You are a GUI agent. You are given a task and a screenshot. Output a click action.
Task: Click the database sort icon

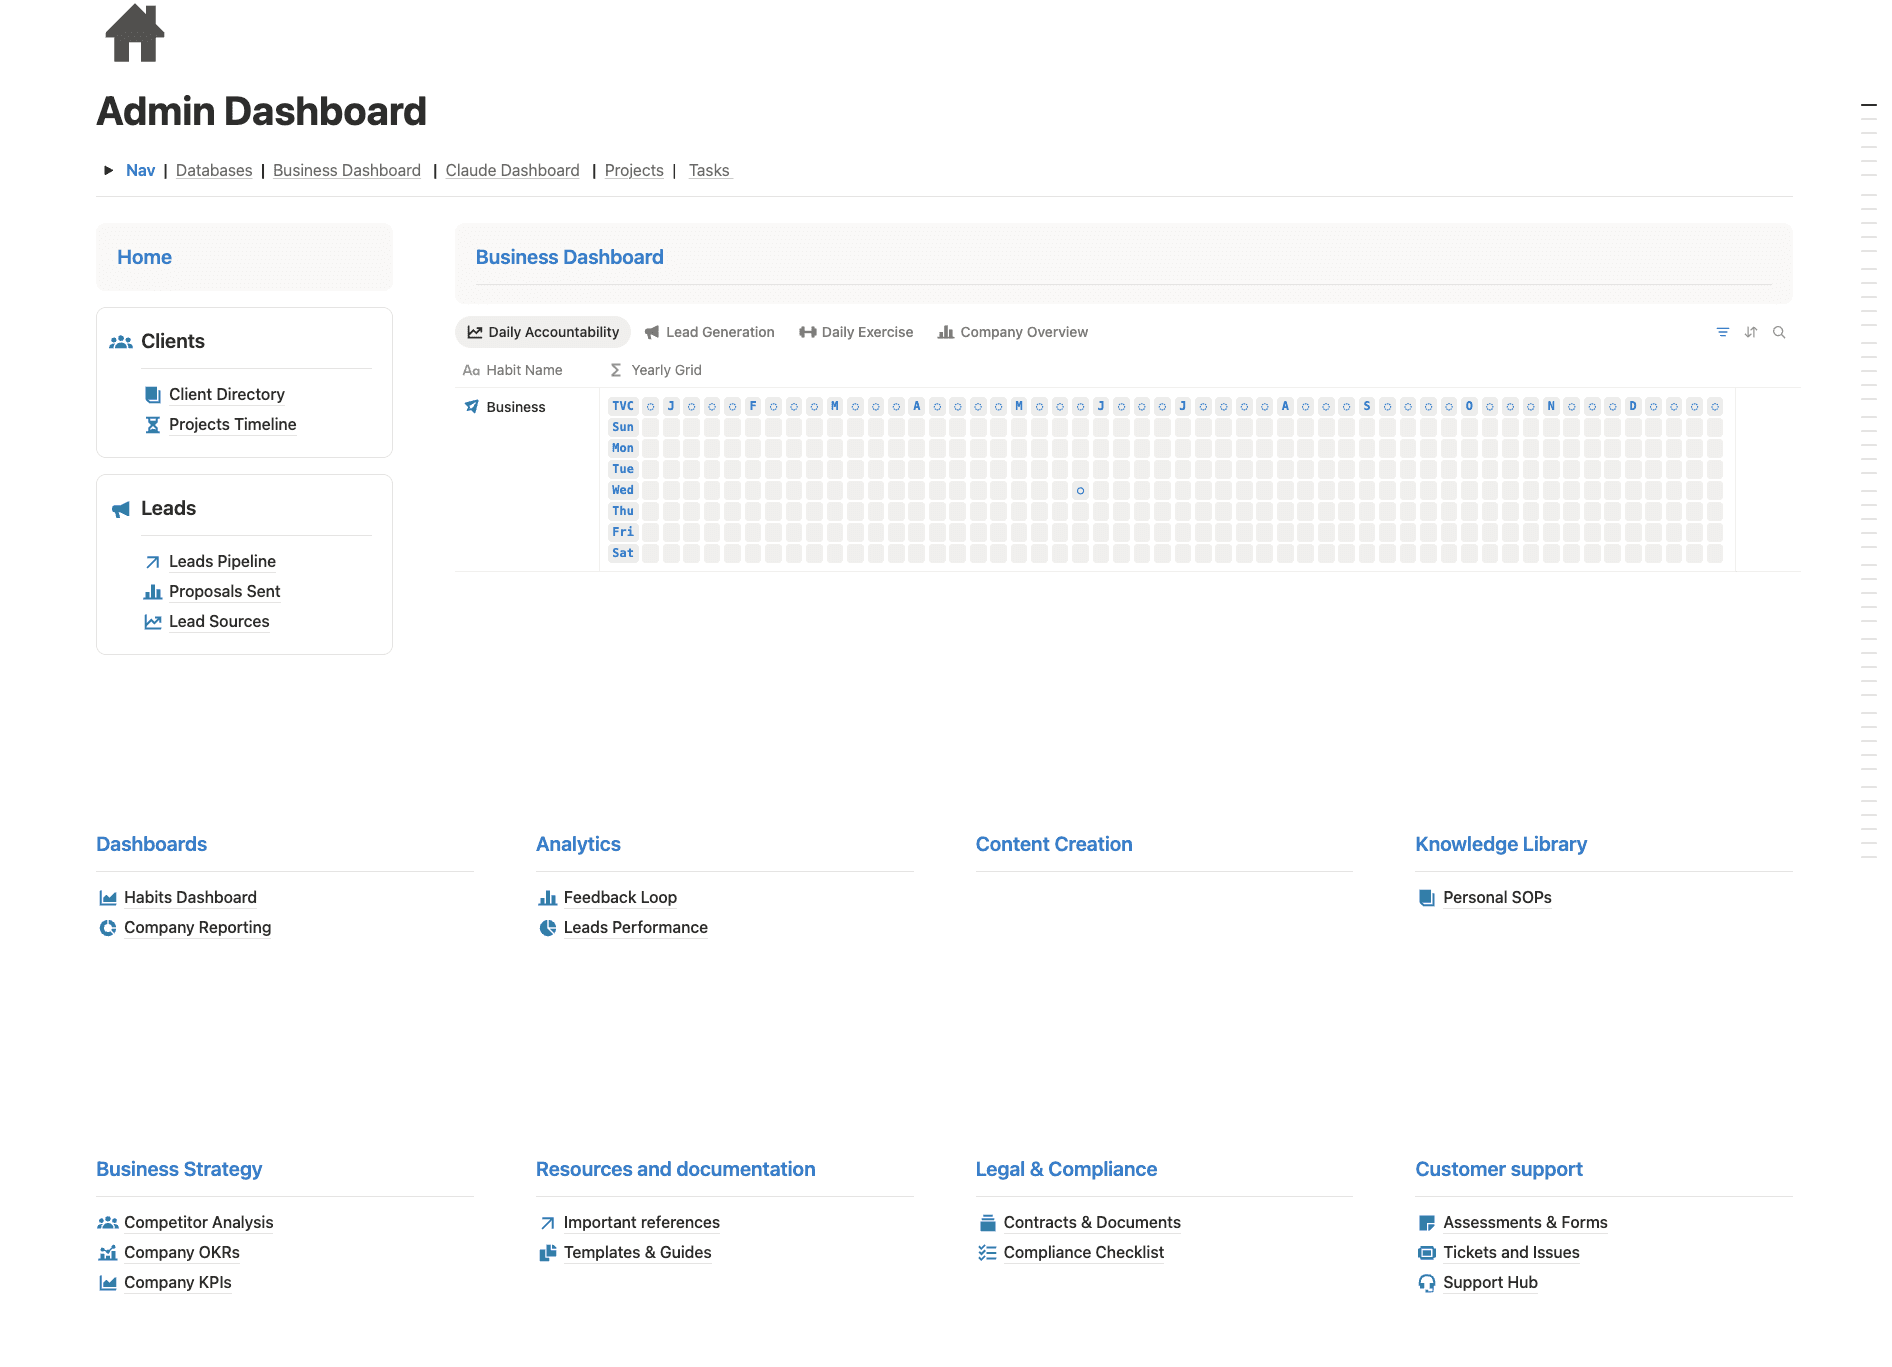point(1750,332)
